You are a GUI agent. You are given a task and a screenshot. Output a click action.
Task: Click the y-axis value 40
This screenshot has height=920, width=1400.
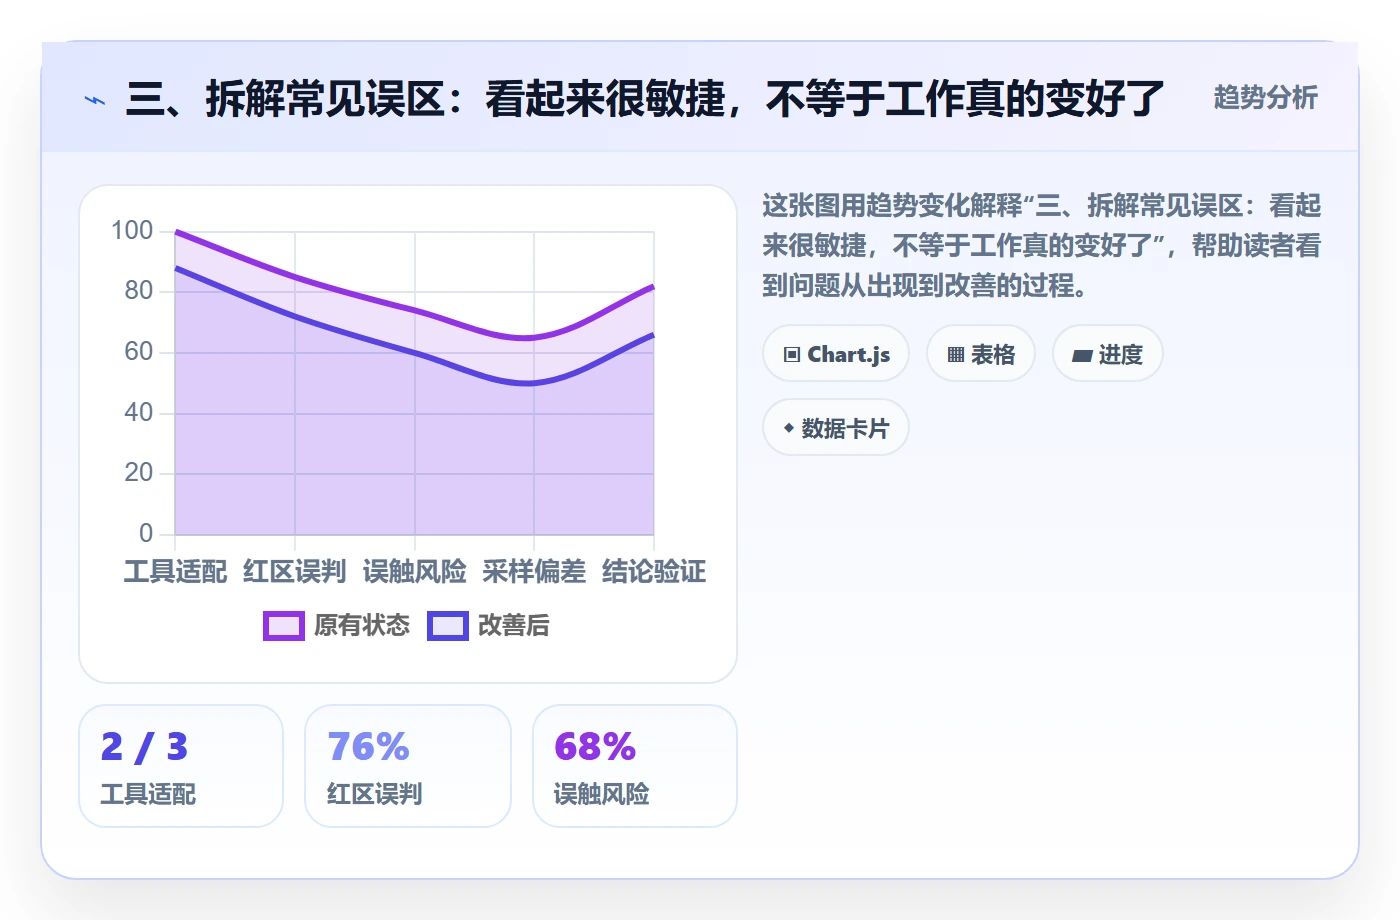pos(139,412)
